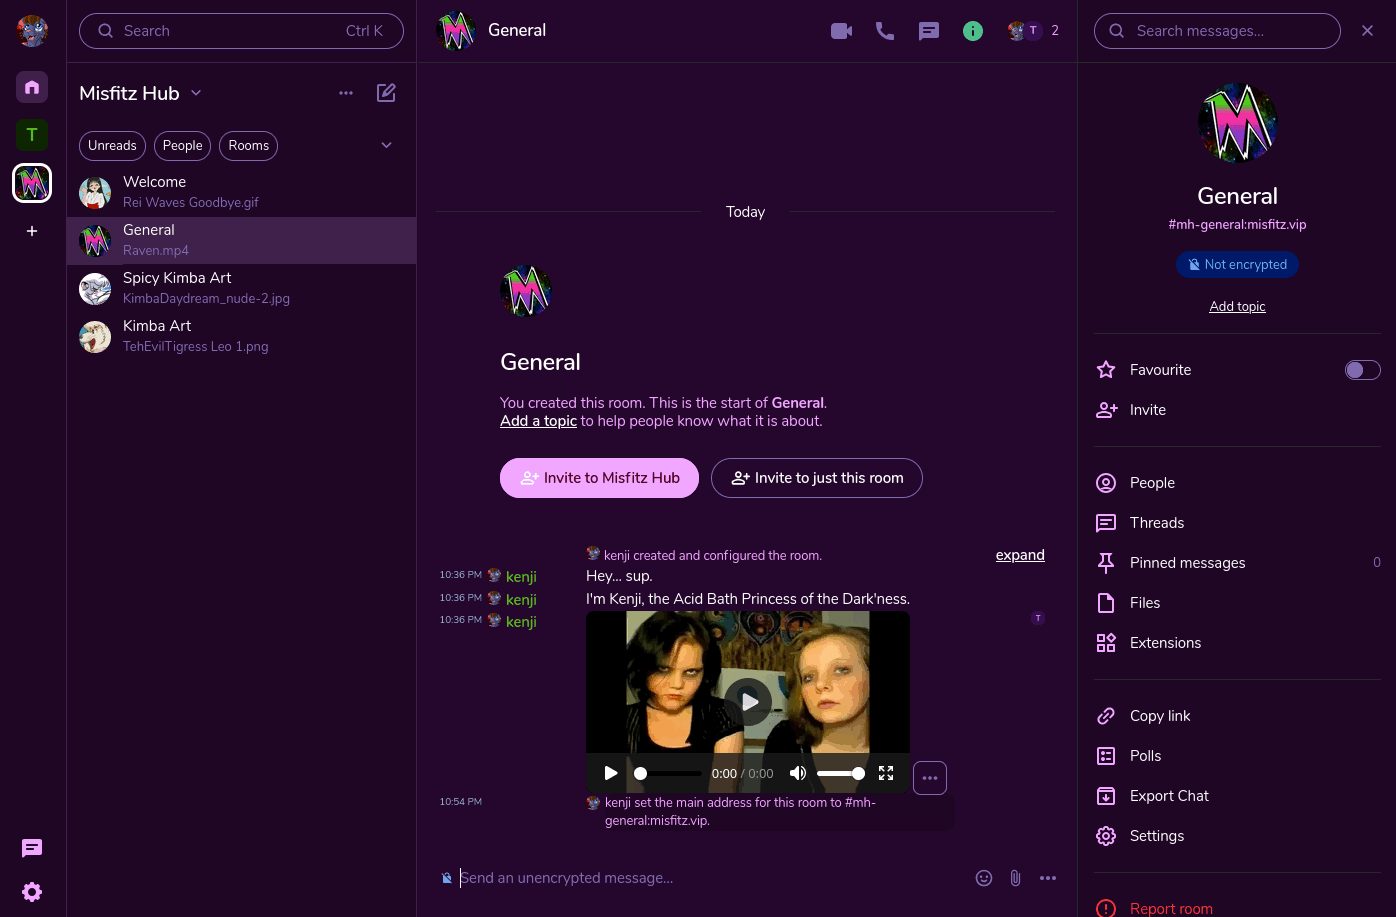Open Threads from the bottom-left sidebar
The height and width of the screenshot is (917, 1396).
coord(31,848)
